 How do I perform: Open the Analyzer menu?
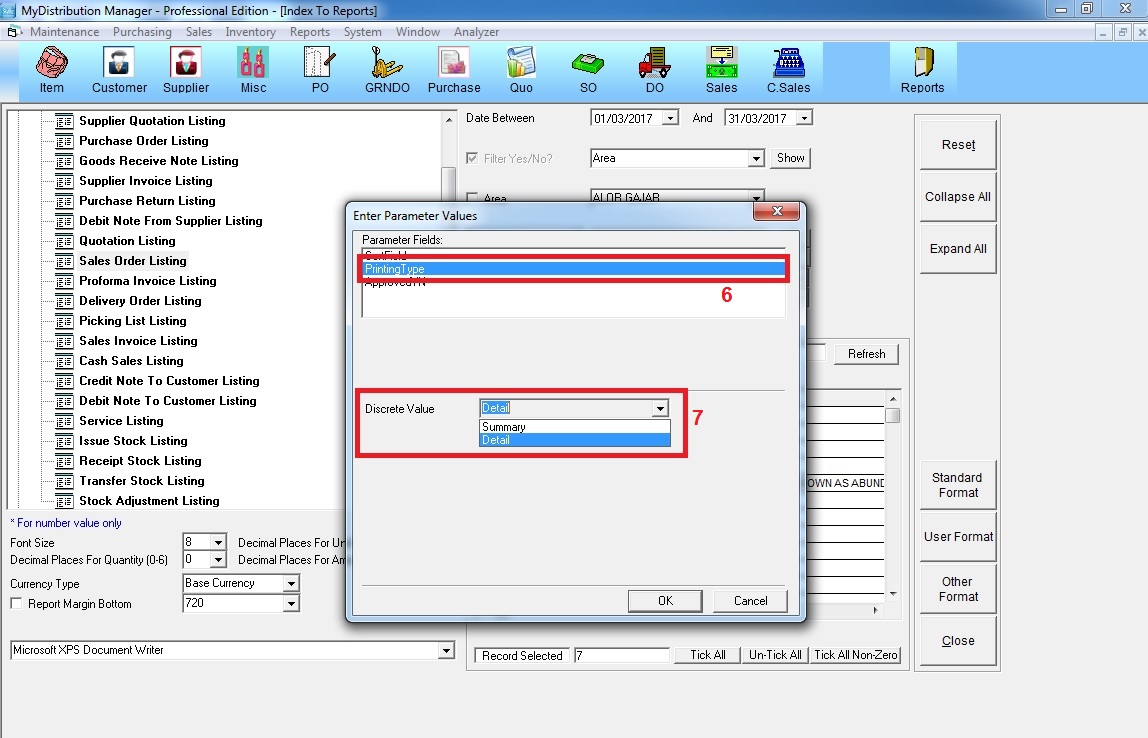click(476, 32)
